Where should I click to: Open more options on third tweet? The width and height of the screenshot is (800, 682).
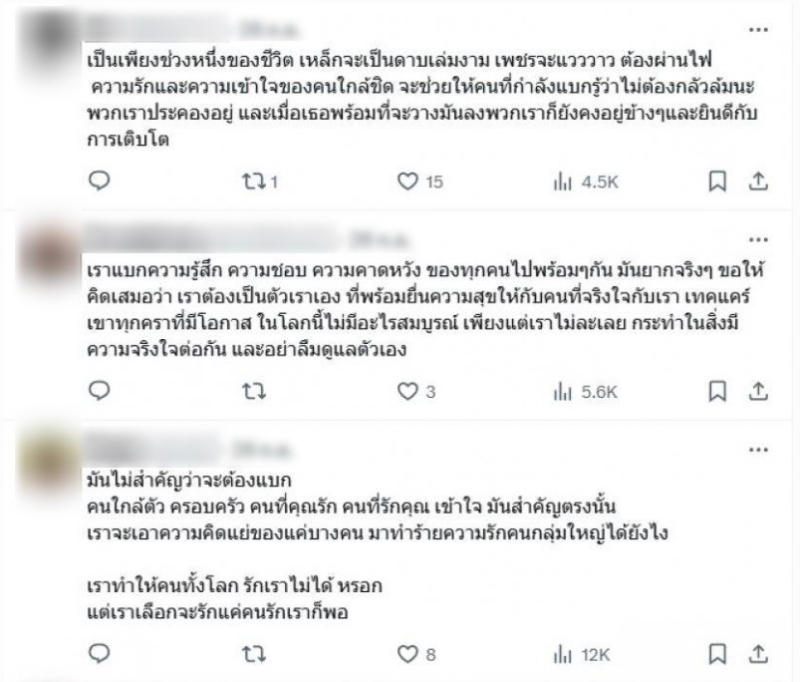point(758,450)
